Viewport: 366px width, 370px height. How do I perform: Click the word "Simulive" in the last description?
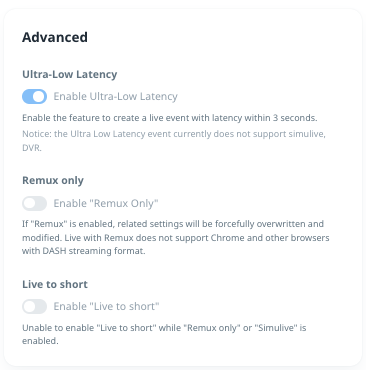(x=275, y=328)
